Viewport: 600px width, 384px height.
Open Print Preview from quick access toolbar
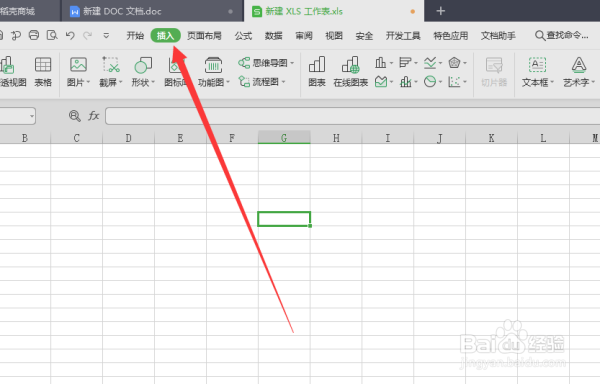52,35
